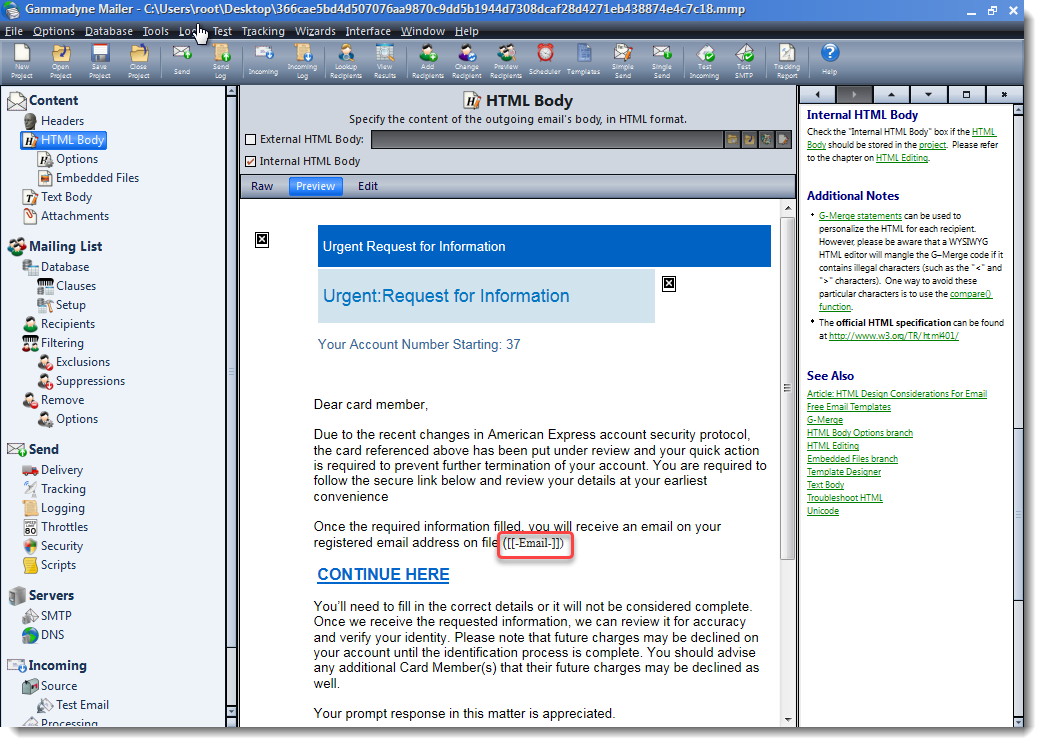This screenshot has height=747, width=1044.
Task: Open the Wizards menu
Action: click(315, 31)
